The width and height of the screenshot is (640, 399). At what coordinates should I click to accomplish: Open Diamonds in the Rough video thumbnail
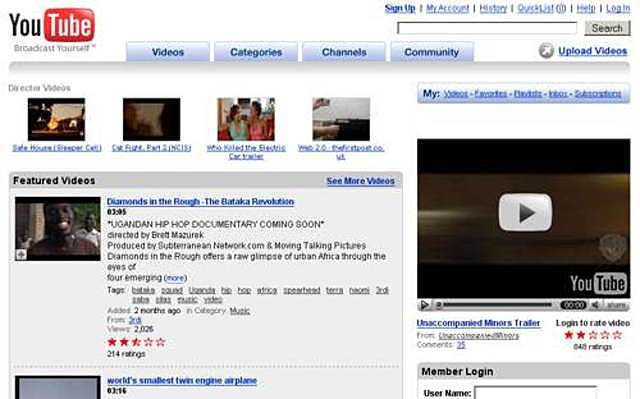point(58,228)
